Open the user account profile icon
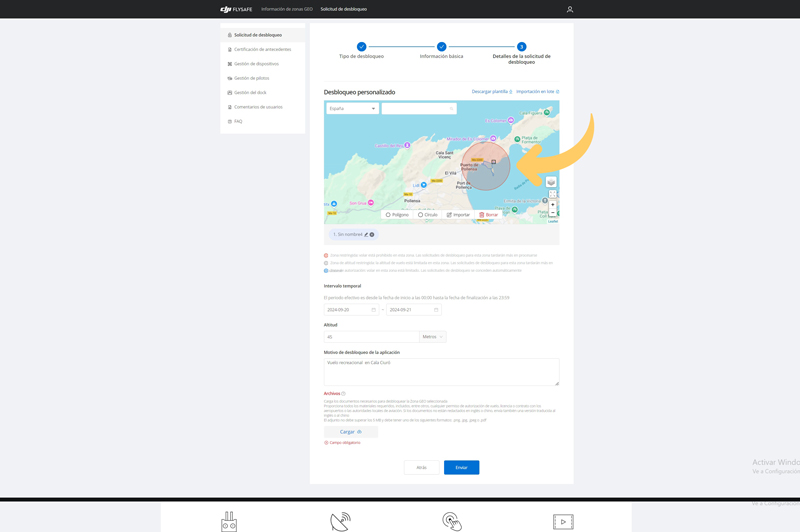Image resolution: width=800 pixels, height=532 pixels. [570, 9]
